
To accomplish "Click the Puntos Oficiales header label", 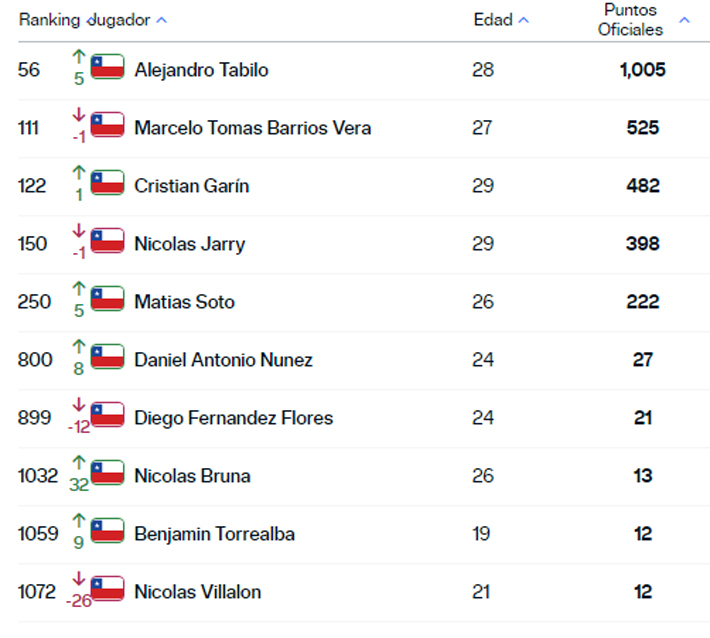I will click(x=630, y=19).
